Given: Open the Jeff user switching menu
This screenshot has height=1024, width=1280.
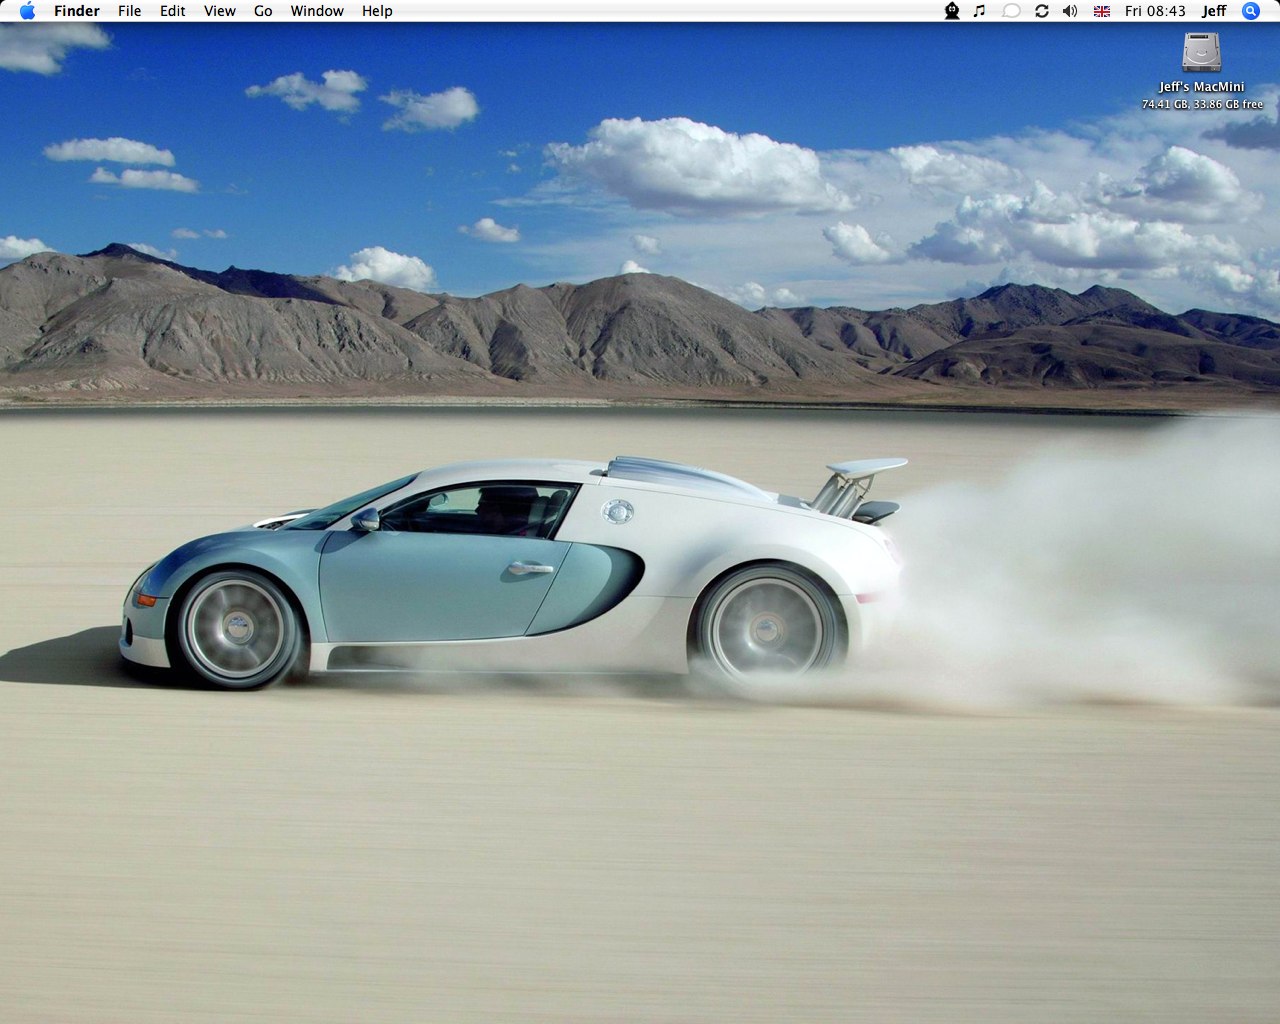Looking at the screenshot, I should 1214,11.
